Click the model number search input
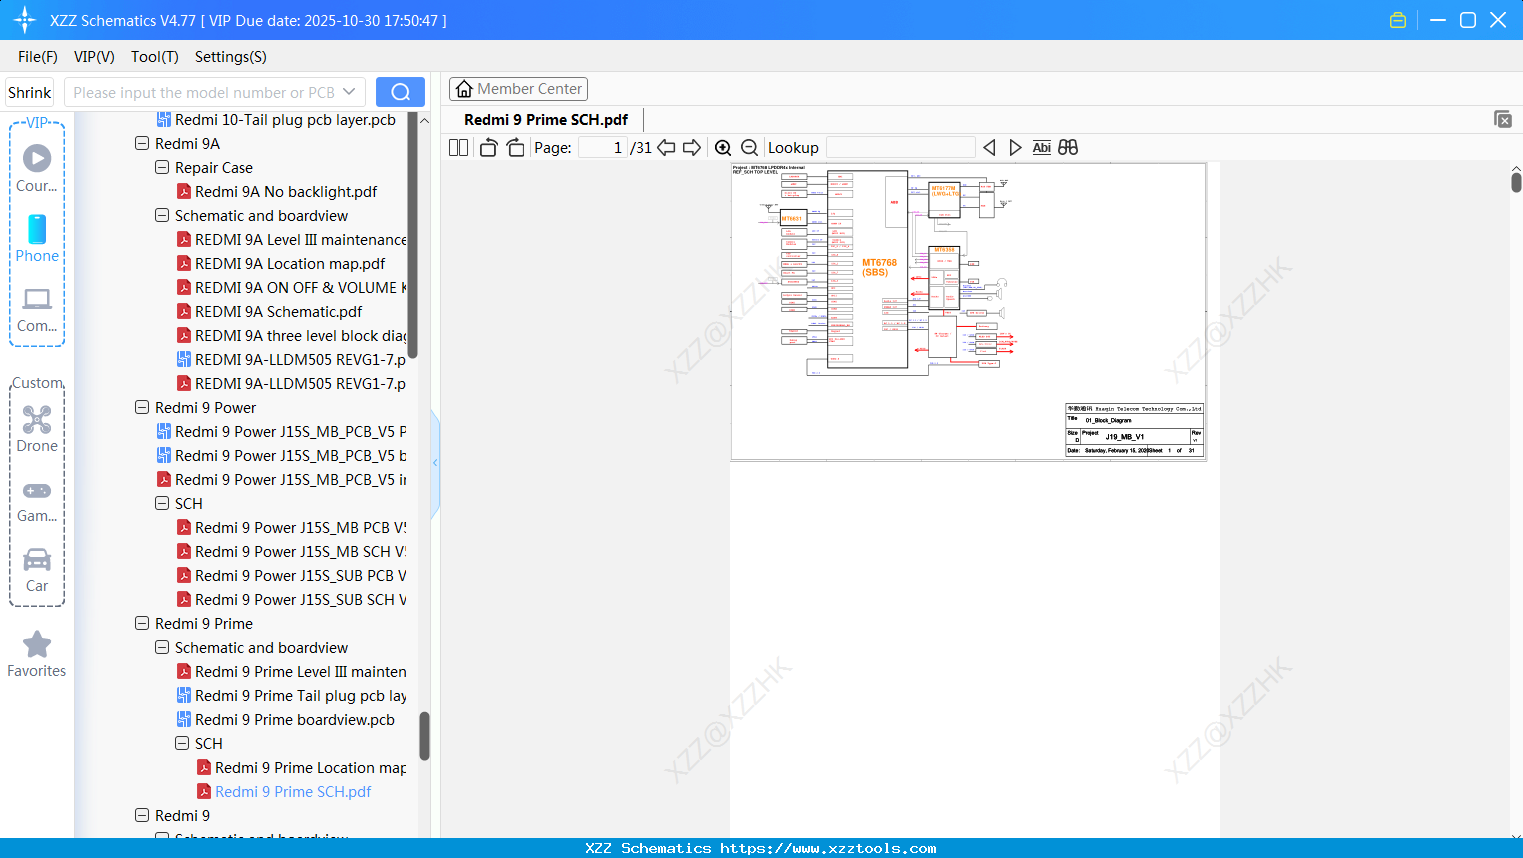The height and width of the screenshot is (858, 1523). 204,92
